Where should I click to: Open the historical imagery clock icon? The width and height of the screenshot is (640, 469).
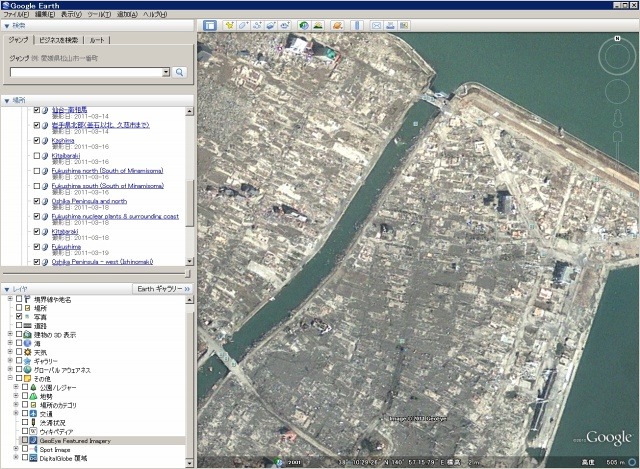pos(303,25)
